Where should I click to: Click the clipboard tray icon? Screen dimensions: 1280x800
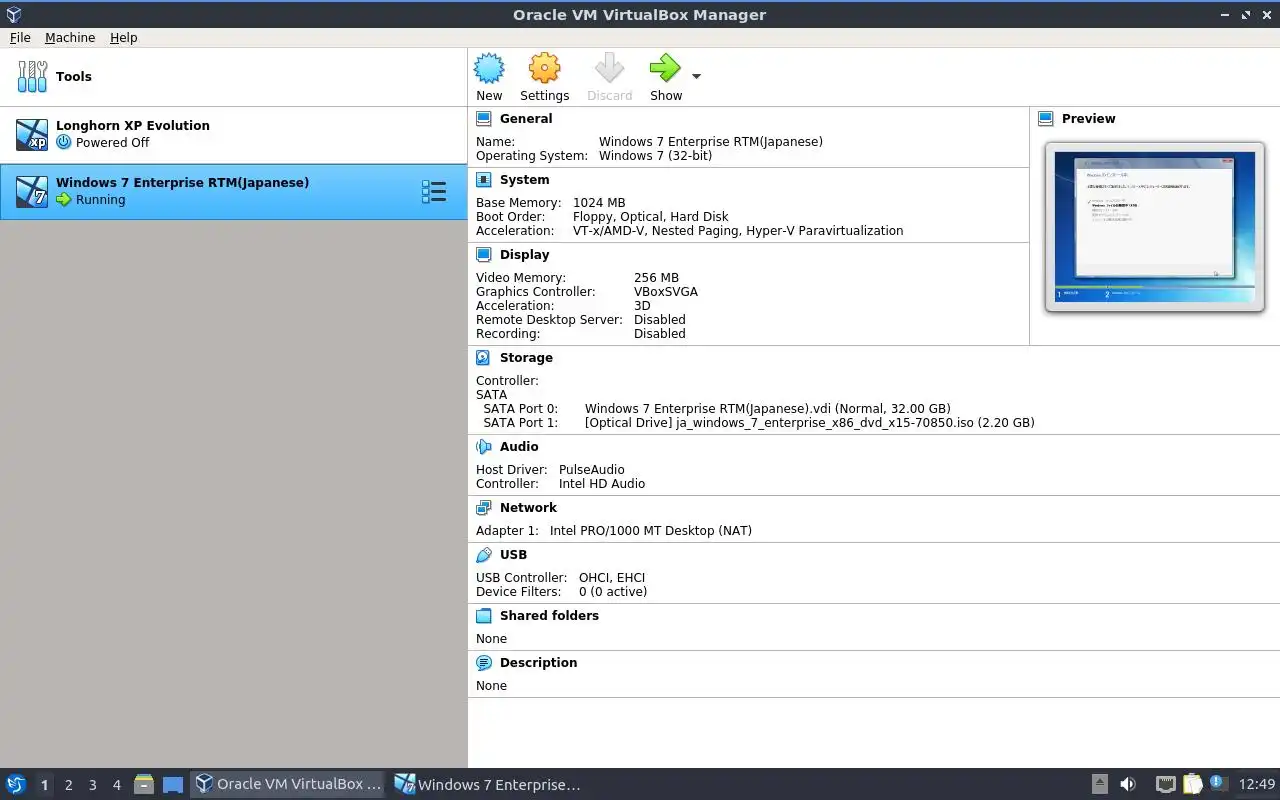[x=1192, y=784]
